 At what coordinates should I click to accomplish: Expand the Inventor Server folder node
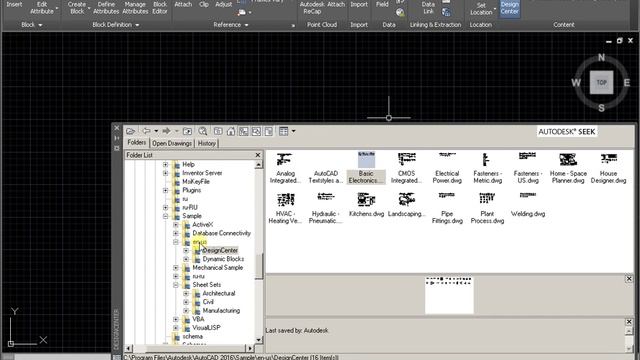pos(165,173)
